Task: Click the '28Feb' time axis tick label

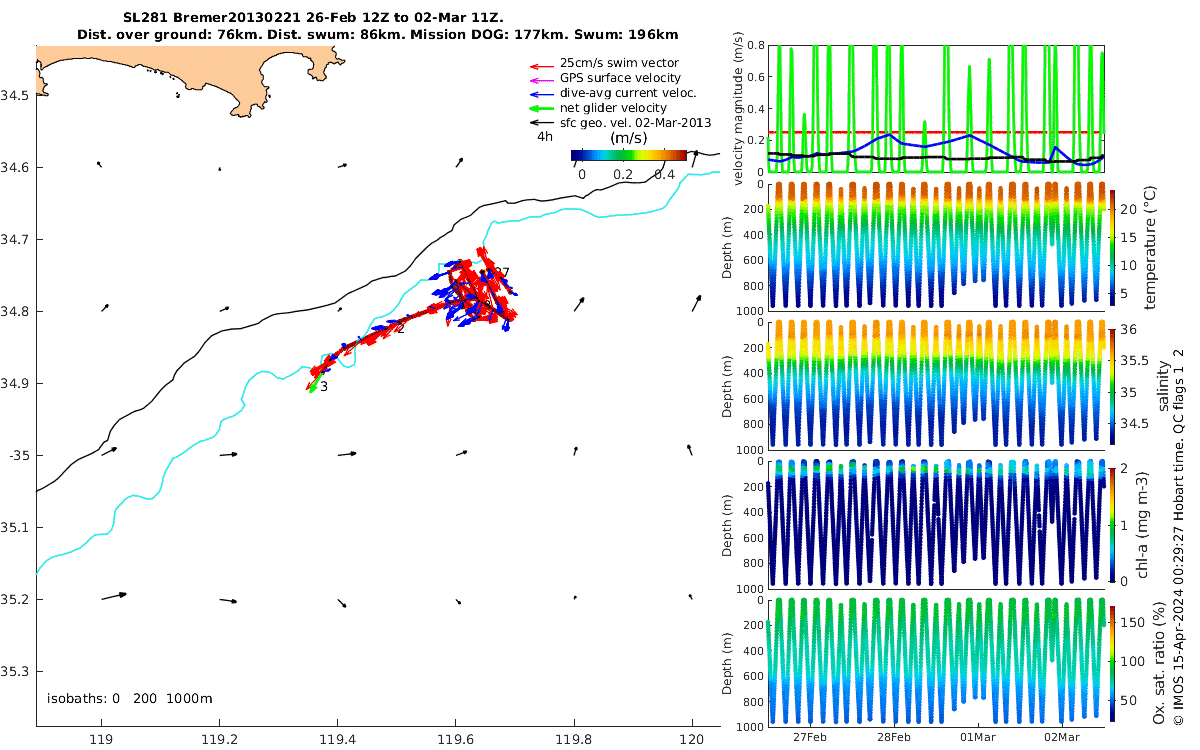Action: pyautogui.click(x=893, y=737)
